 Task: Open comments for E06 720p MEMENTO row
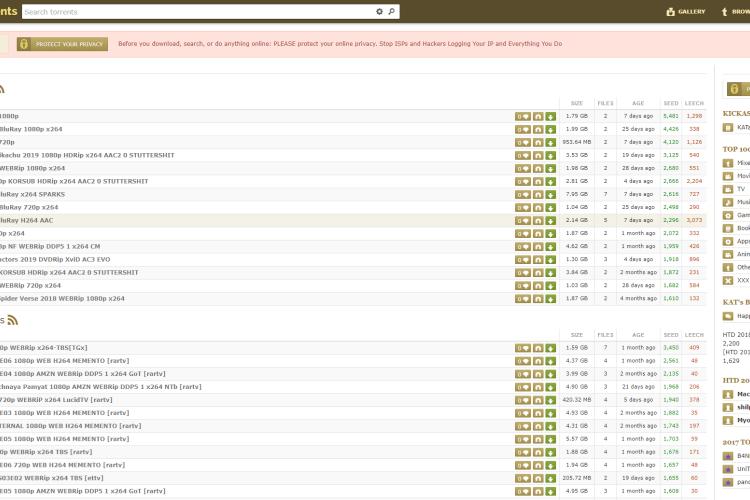pos(523,465)
